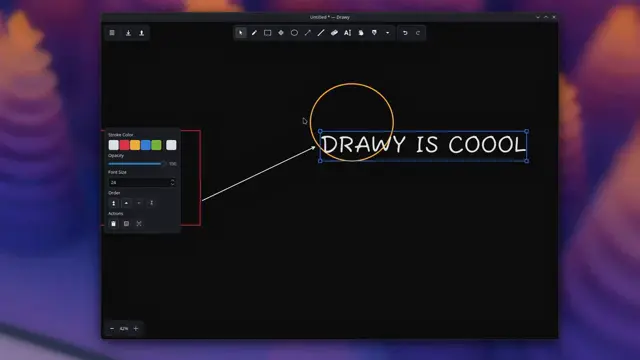The image size is (640, 360).
Task: Click the Opacity slider track
Action: click(x=137, y=164)
